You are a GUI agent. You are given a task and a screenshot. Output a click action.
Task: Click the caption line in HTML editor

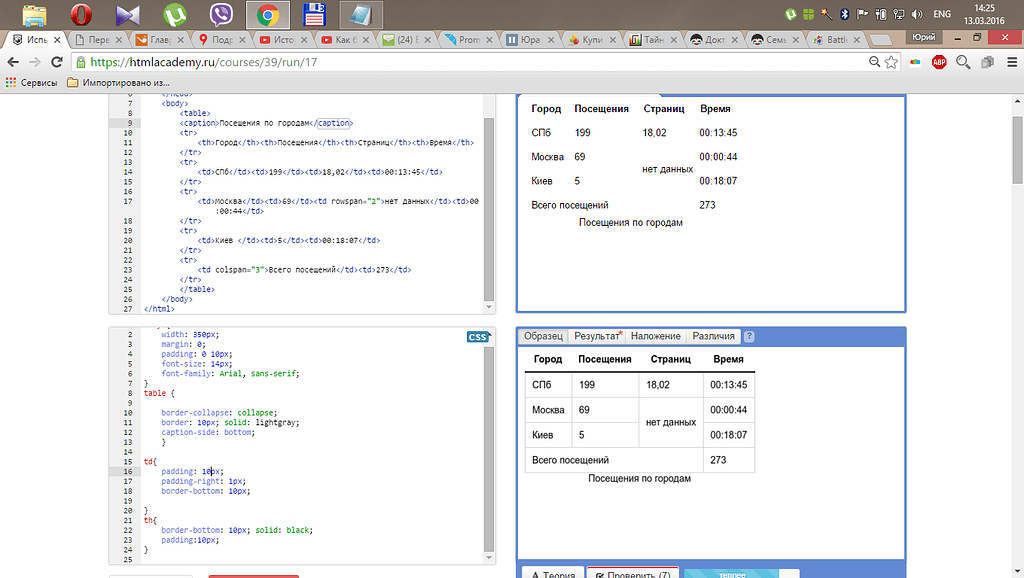tap(266, 123)
